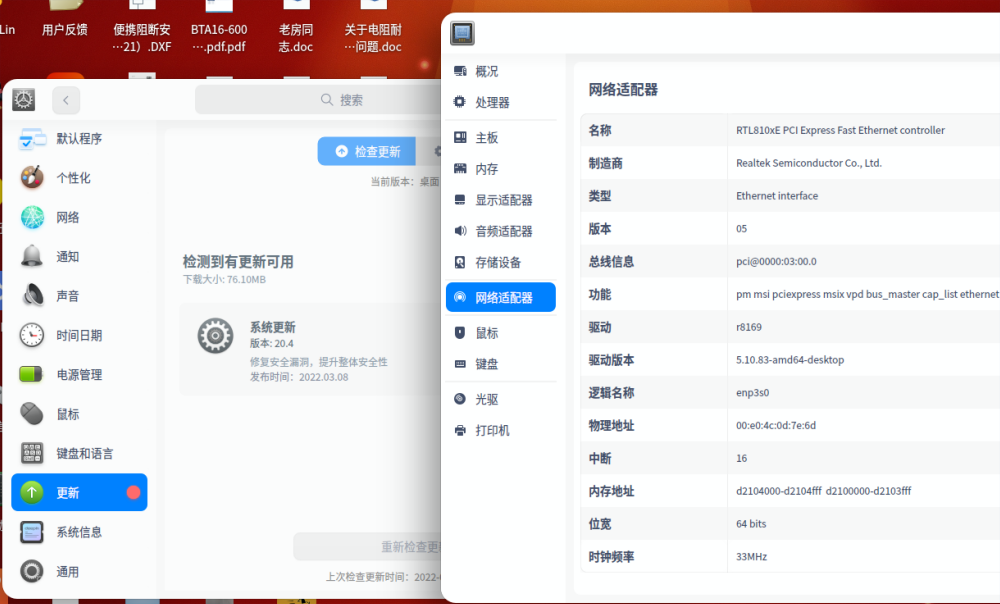Viewport: 1000px width, 604px height.
Task: Click the RTL810xE PCI Express name value
Action: [x=840, y=130]
